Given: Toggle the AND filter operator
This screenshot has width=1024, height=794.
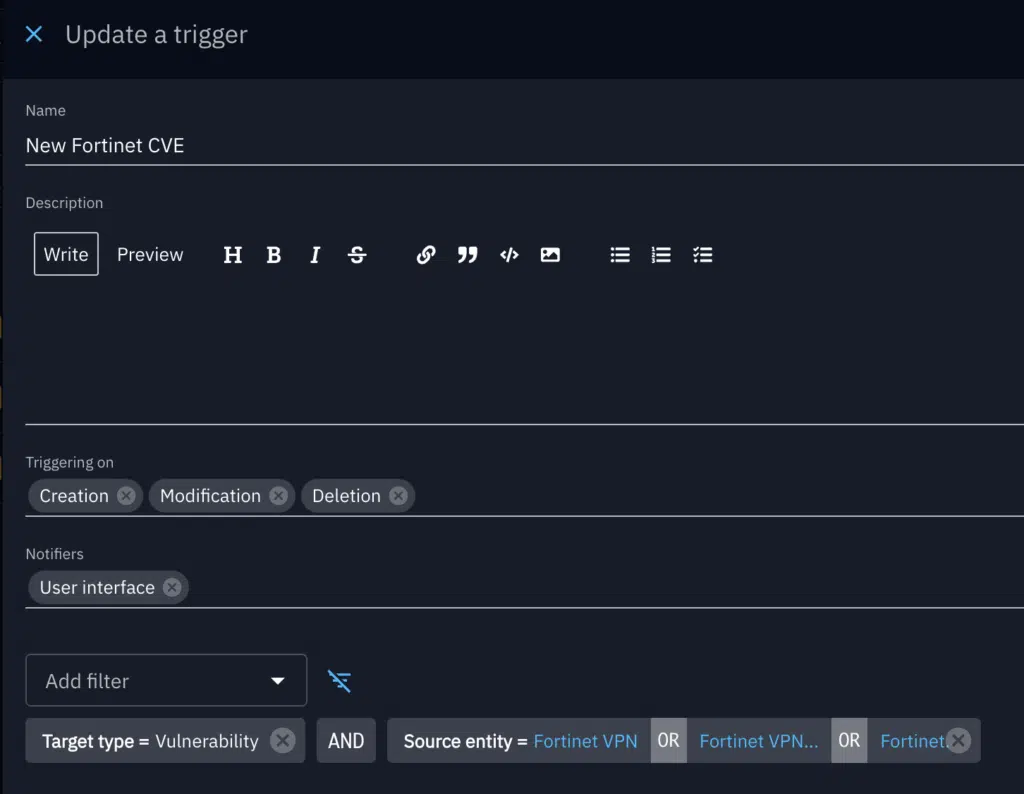Looking at the screenshot, I should point(346,741).
